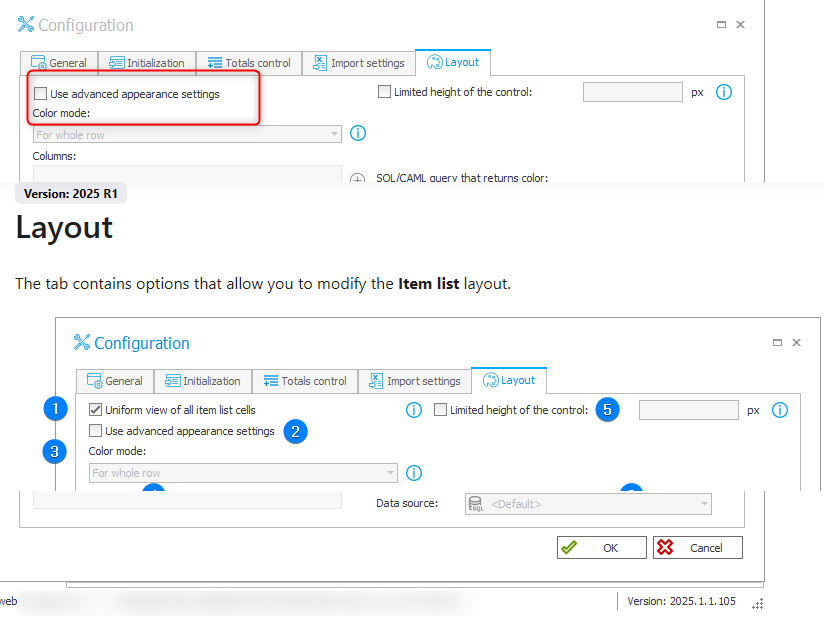Open the General tab in the red-highlighted Configuration window

coord(59,63)
